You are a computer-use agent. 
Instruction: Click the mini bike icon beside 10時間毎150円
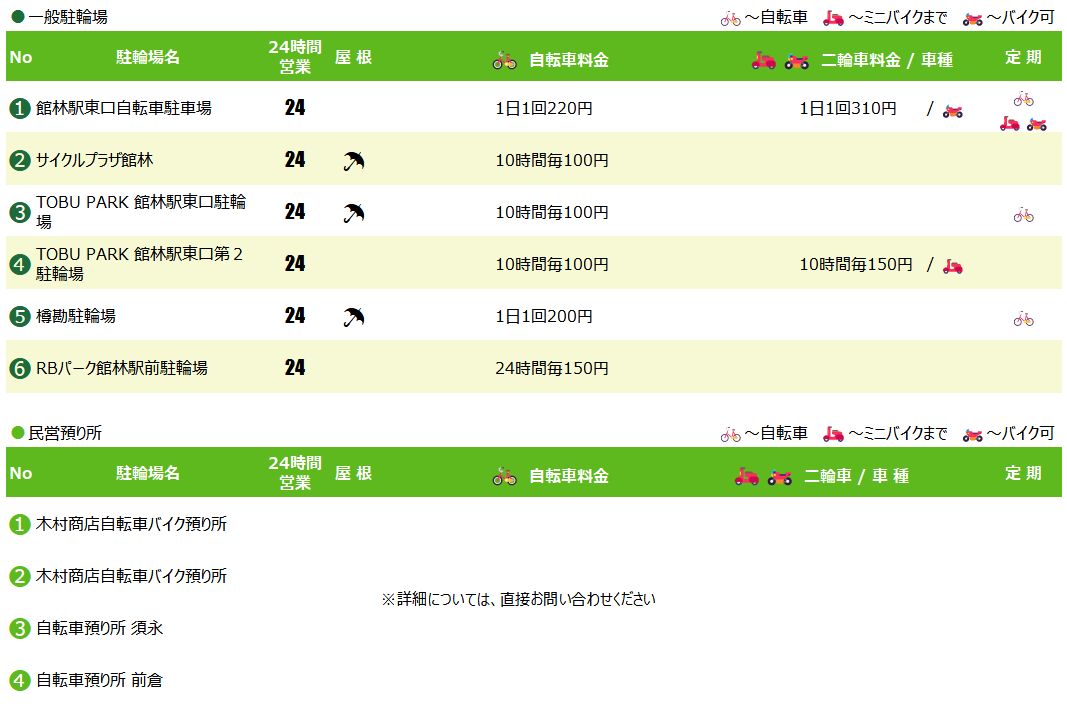952,266
